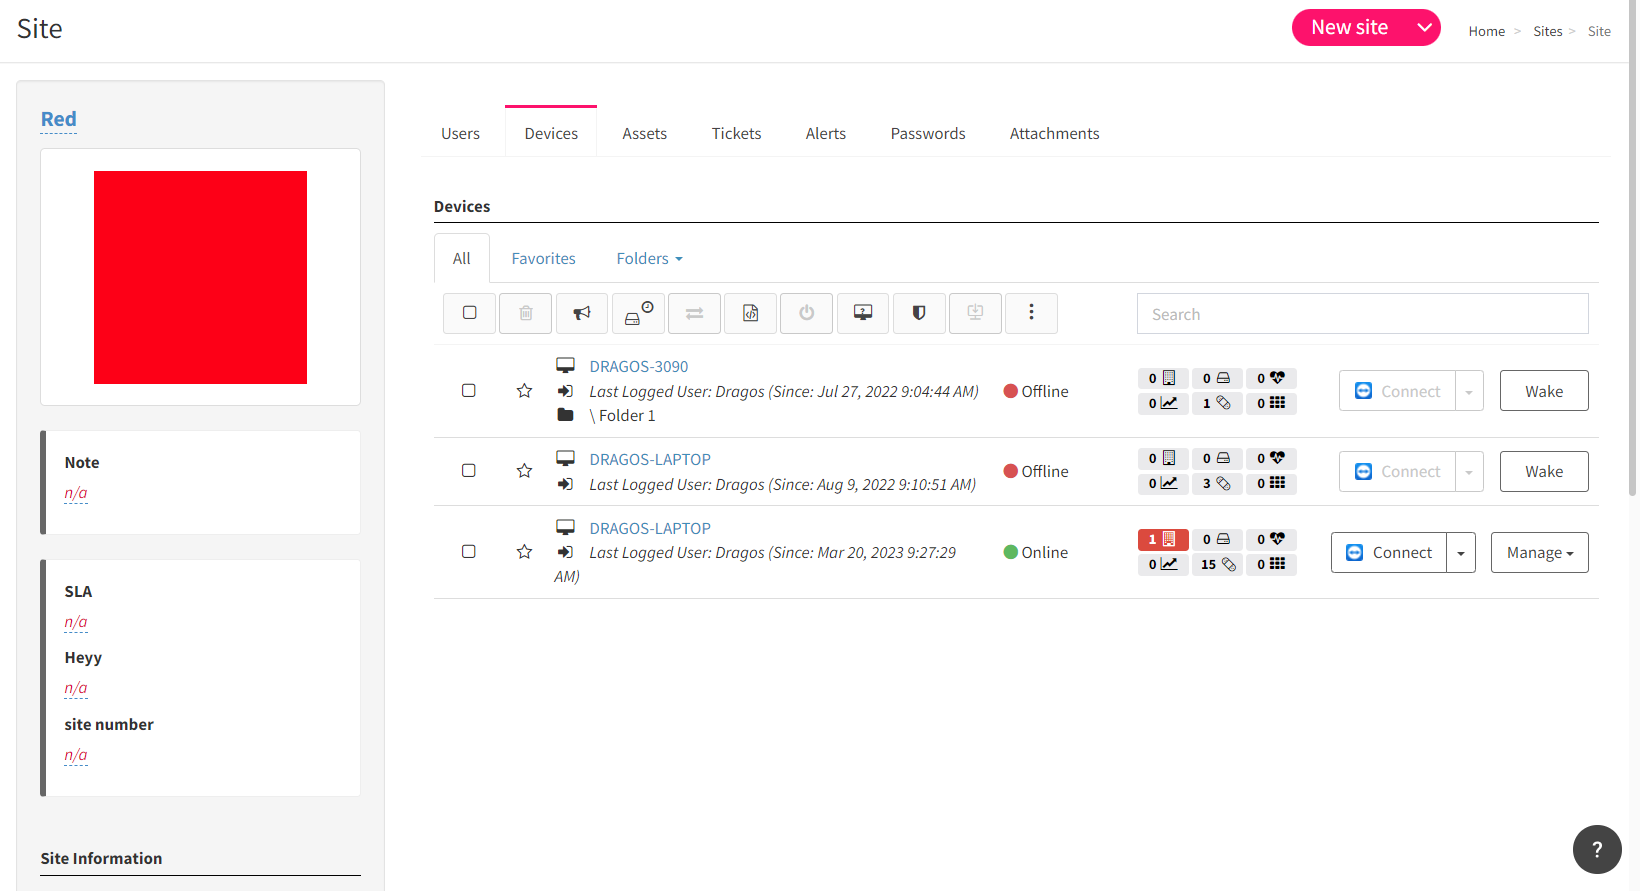
Task: Switch to the Users tab
Action: (460, 134)
